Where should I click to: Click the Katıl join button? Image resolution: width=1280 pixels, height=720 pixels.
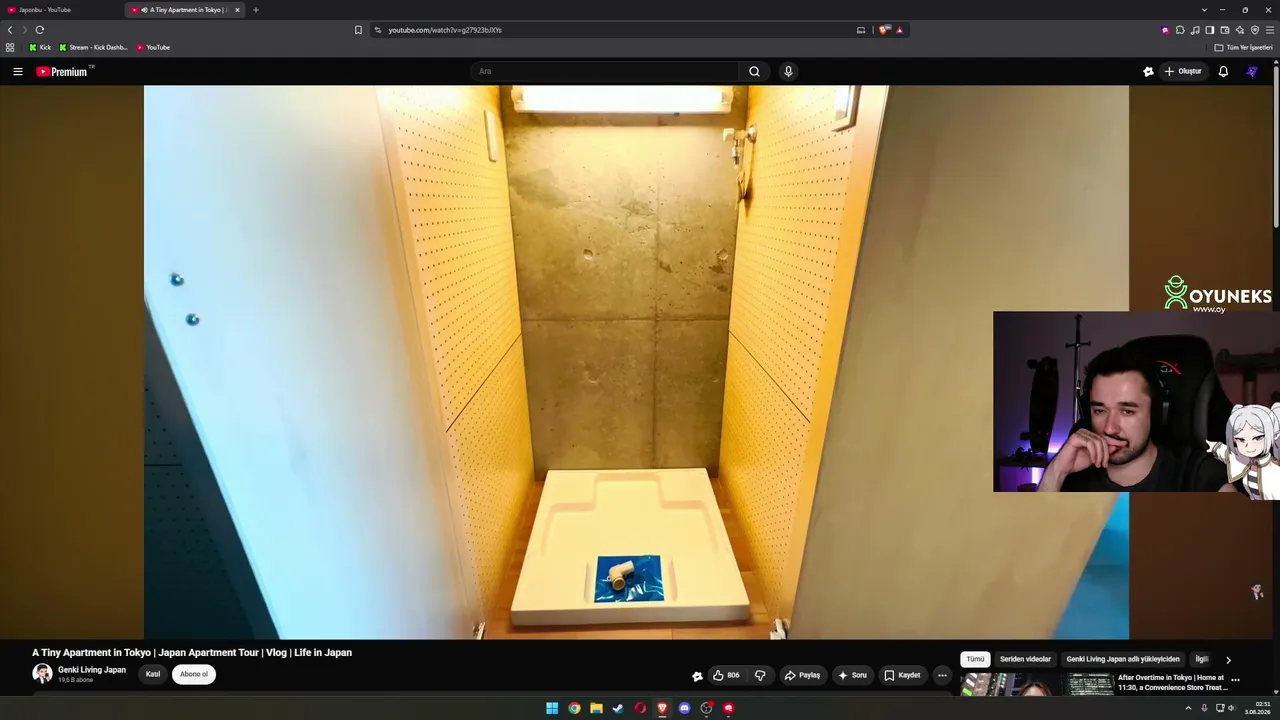[x=153, y=674]
